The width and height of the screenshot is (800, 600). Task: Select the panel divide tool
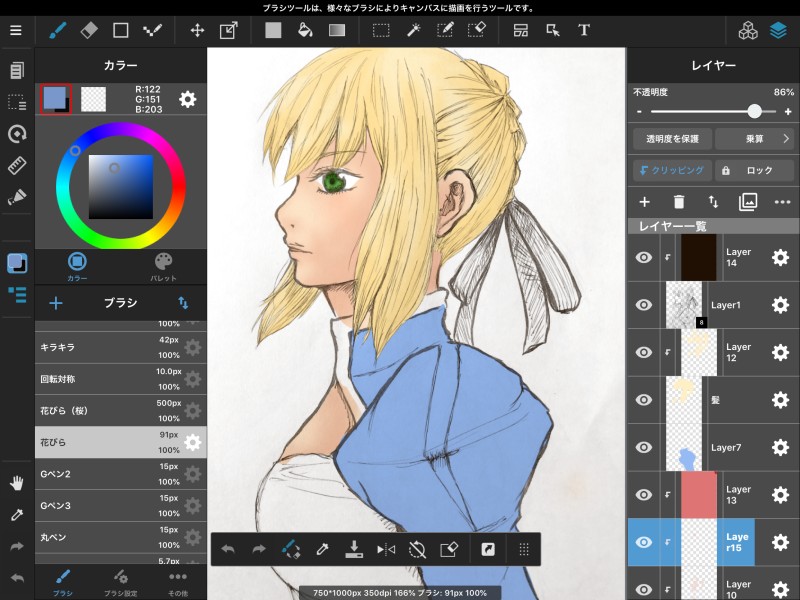pyautogui.click(x=520, y=31)
